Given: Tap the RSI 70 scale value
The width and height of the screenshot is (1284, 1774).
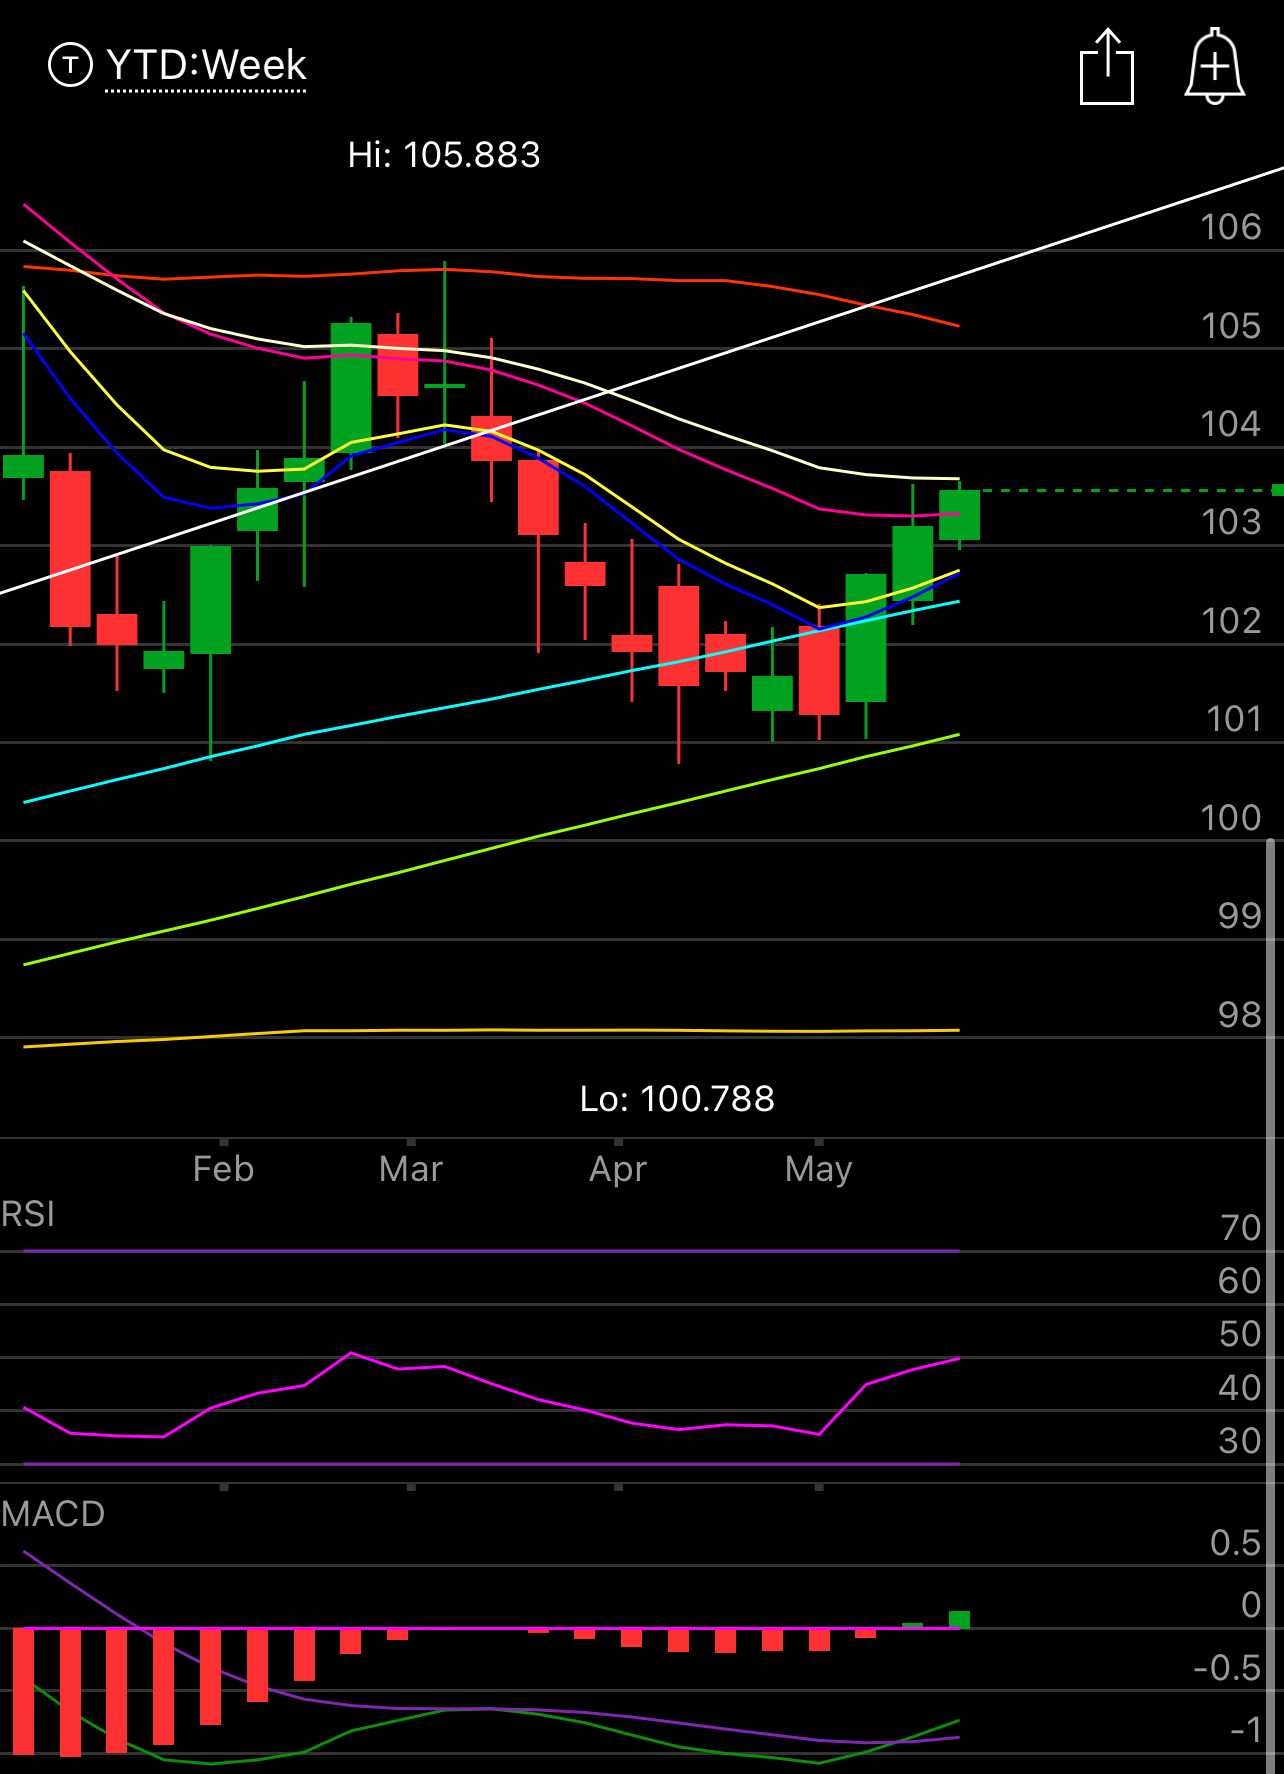Looking at the screenshot, I should point(1241,1228).
